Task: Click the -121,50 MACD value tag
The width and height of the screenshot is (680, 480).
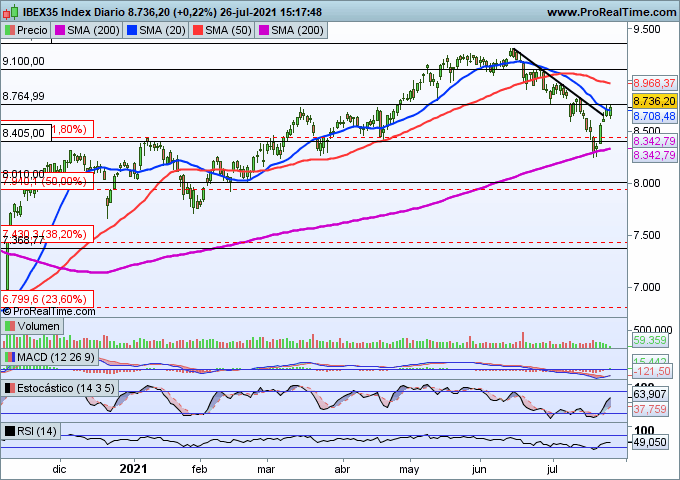Action: 652,372
